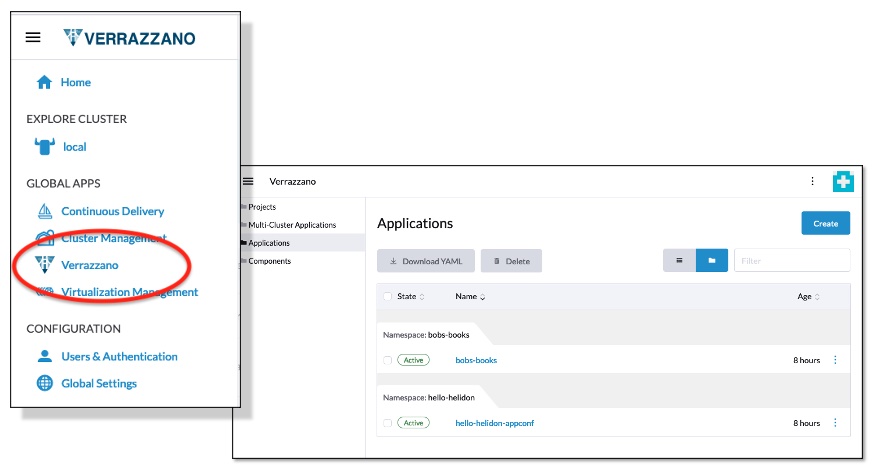Tick the checkbox for bobs-books row

tap(387, 360)
